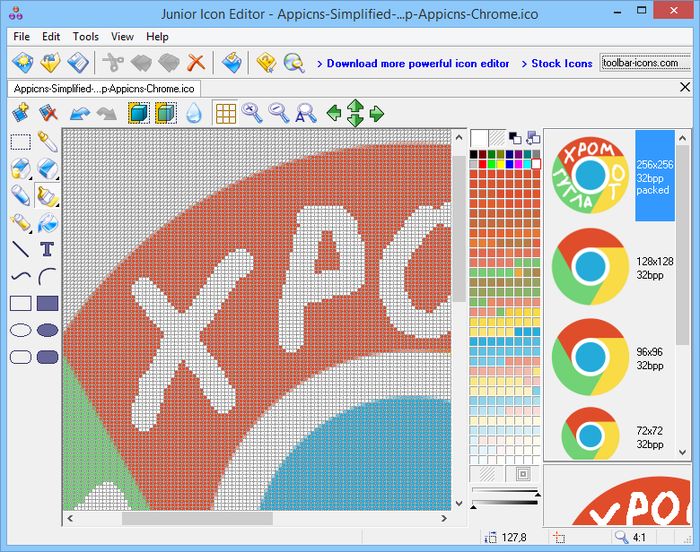Select the filled ellipse shape tool

[47, 330]
